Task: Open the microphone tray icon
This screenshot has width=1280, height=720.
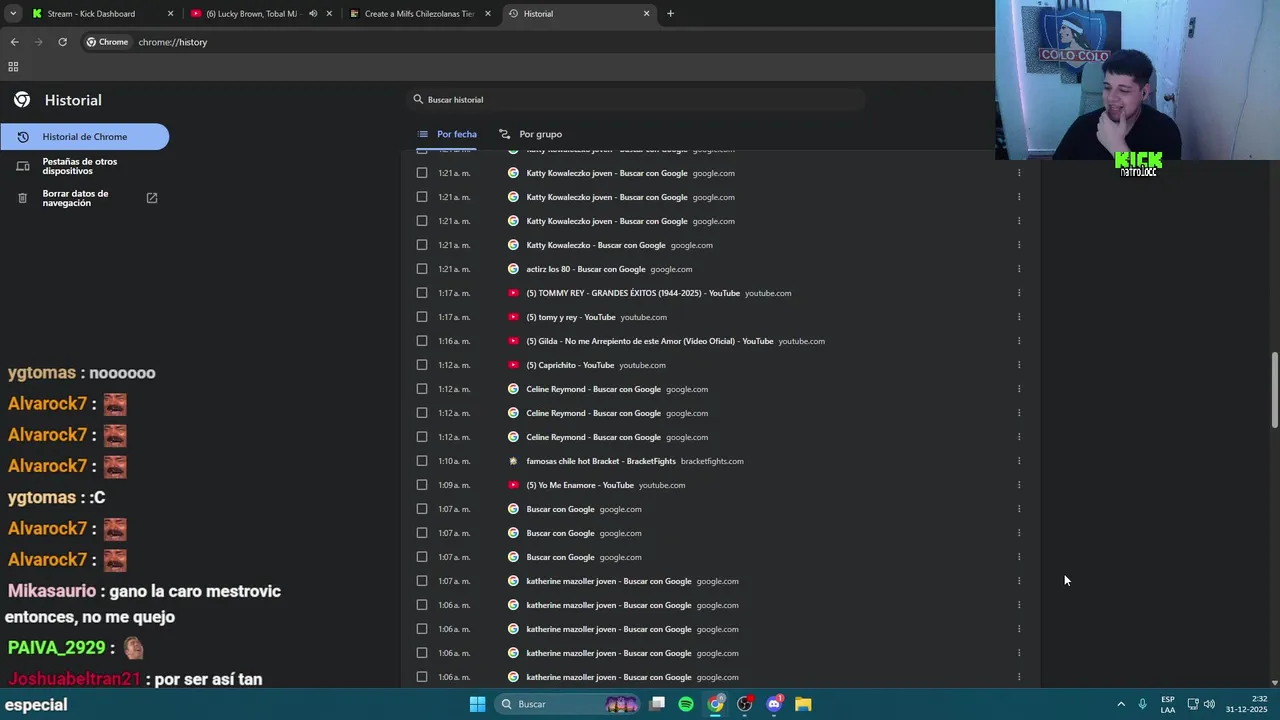Action: (1142, 704)
